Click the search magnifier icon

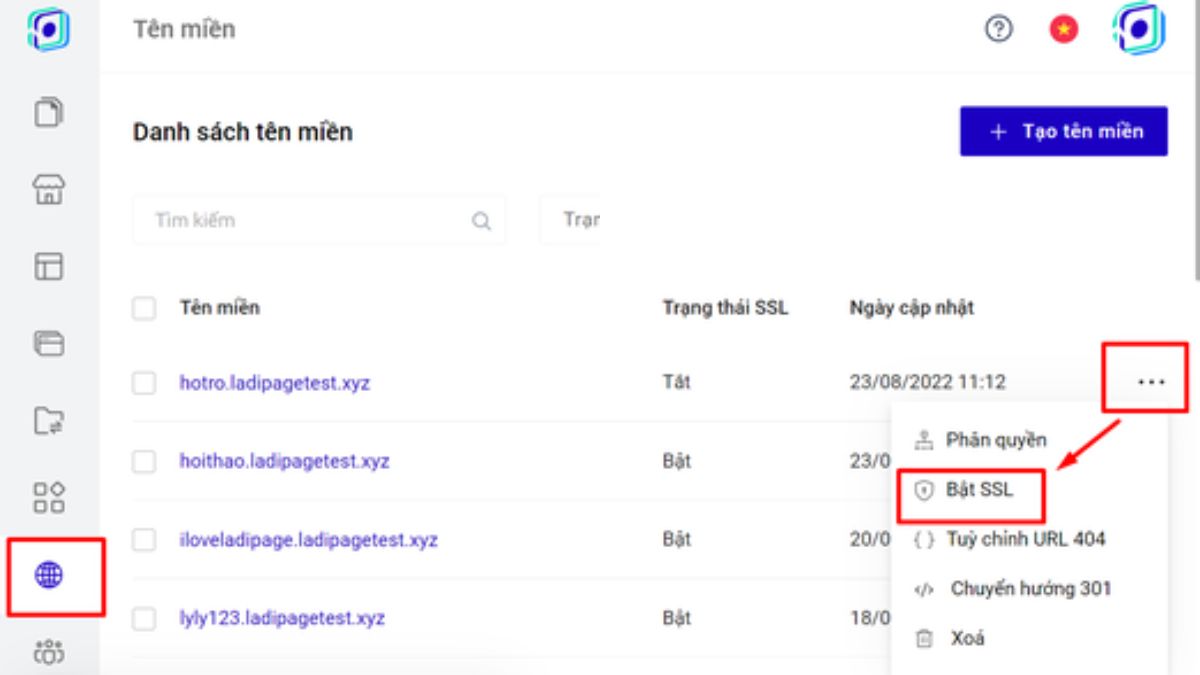(x=481, y=221)
